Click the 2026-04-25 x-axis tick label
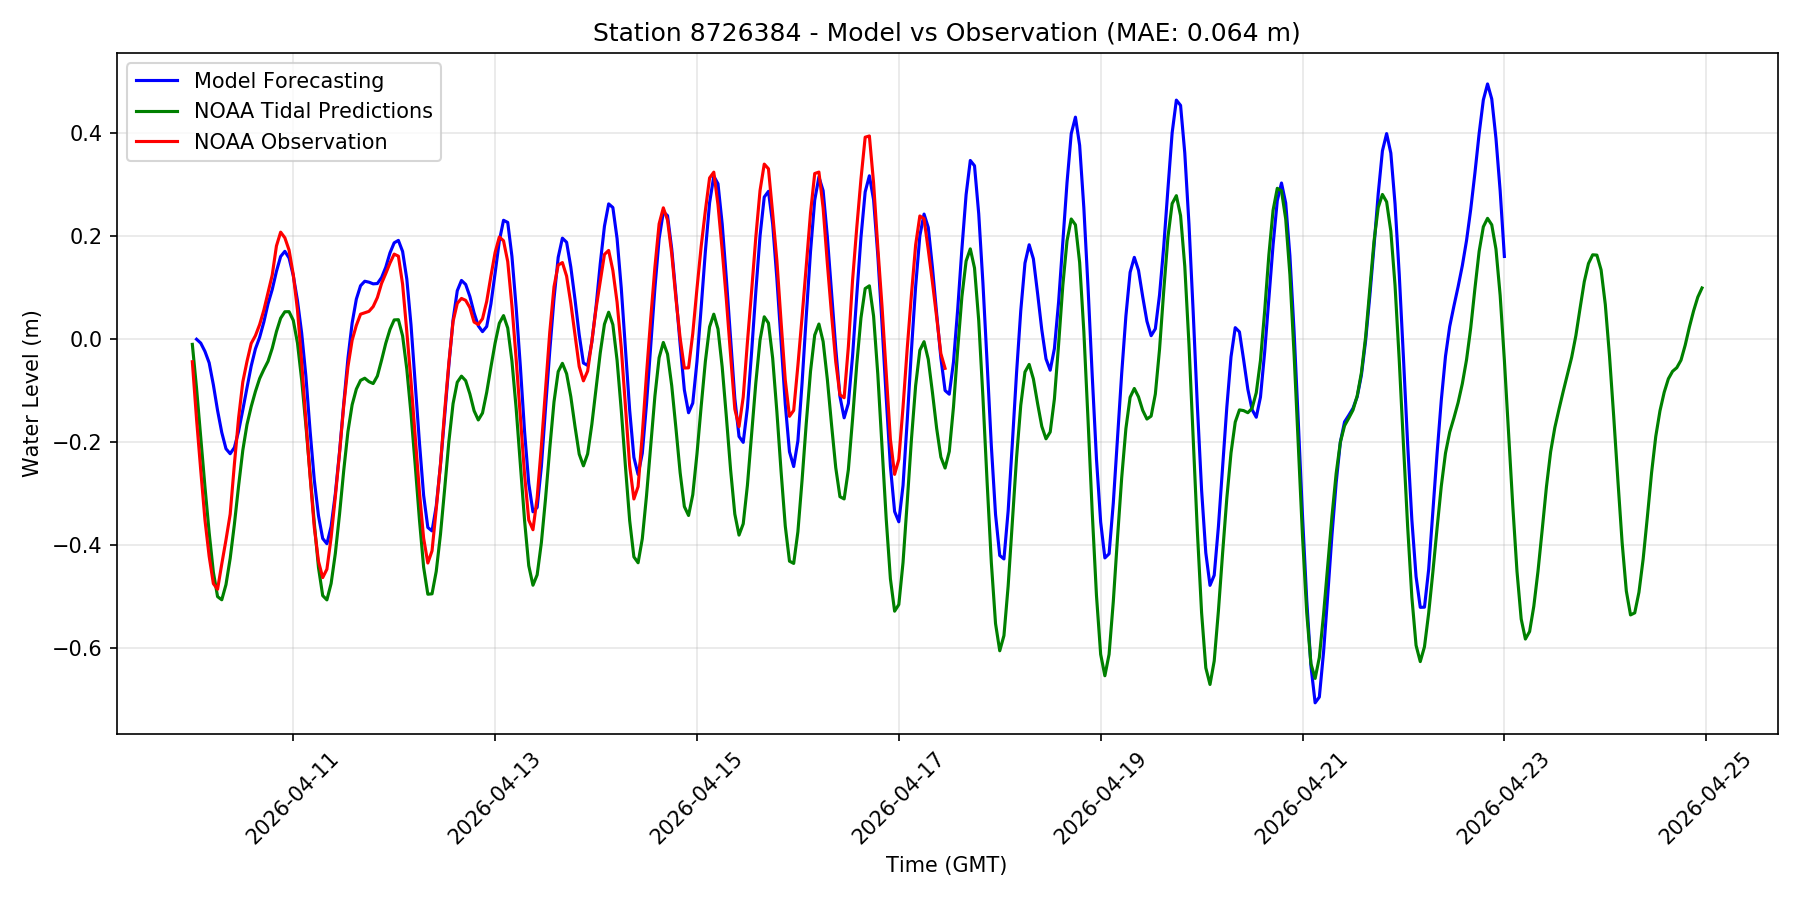1800x900 pixels. [1706, 798]
